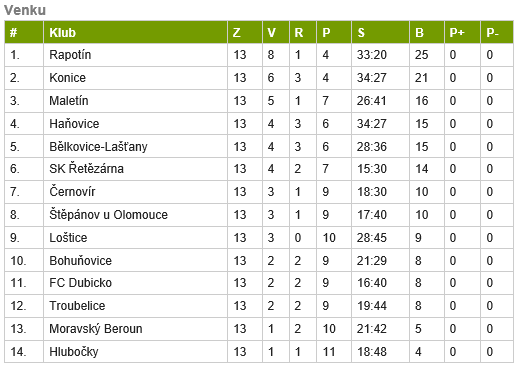Open the Maletín club entry
This screenshot has width=519, height=367.
(x=69, y=101)
